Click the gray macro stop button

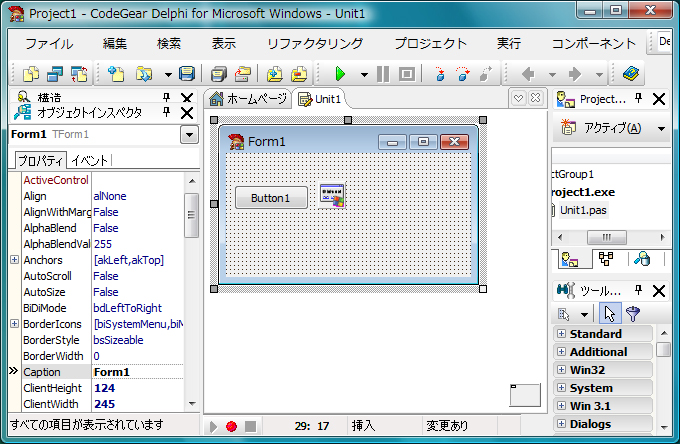250,427
